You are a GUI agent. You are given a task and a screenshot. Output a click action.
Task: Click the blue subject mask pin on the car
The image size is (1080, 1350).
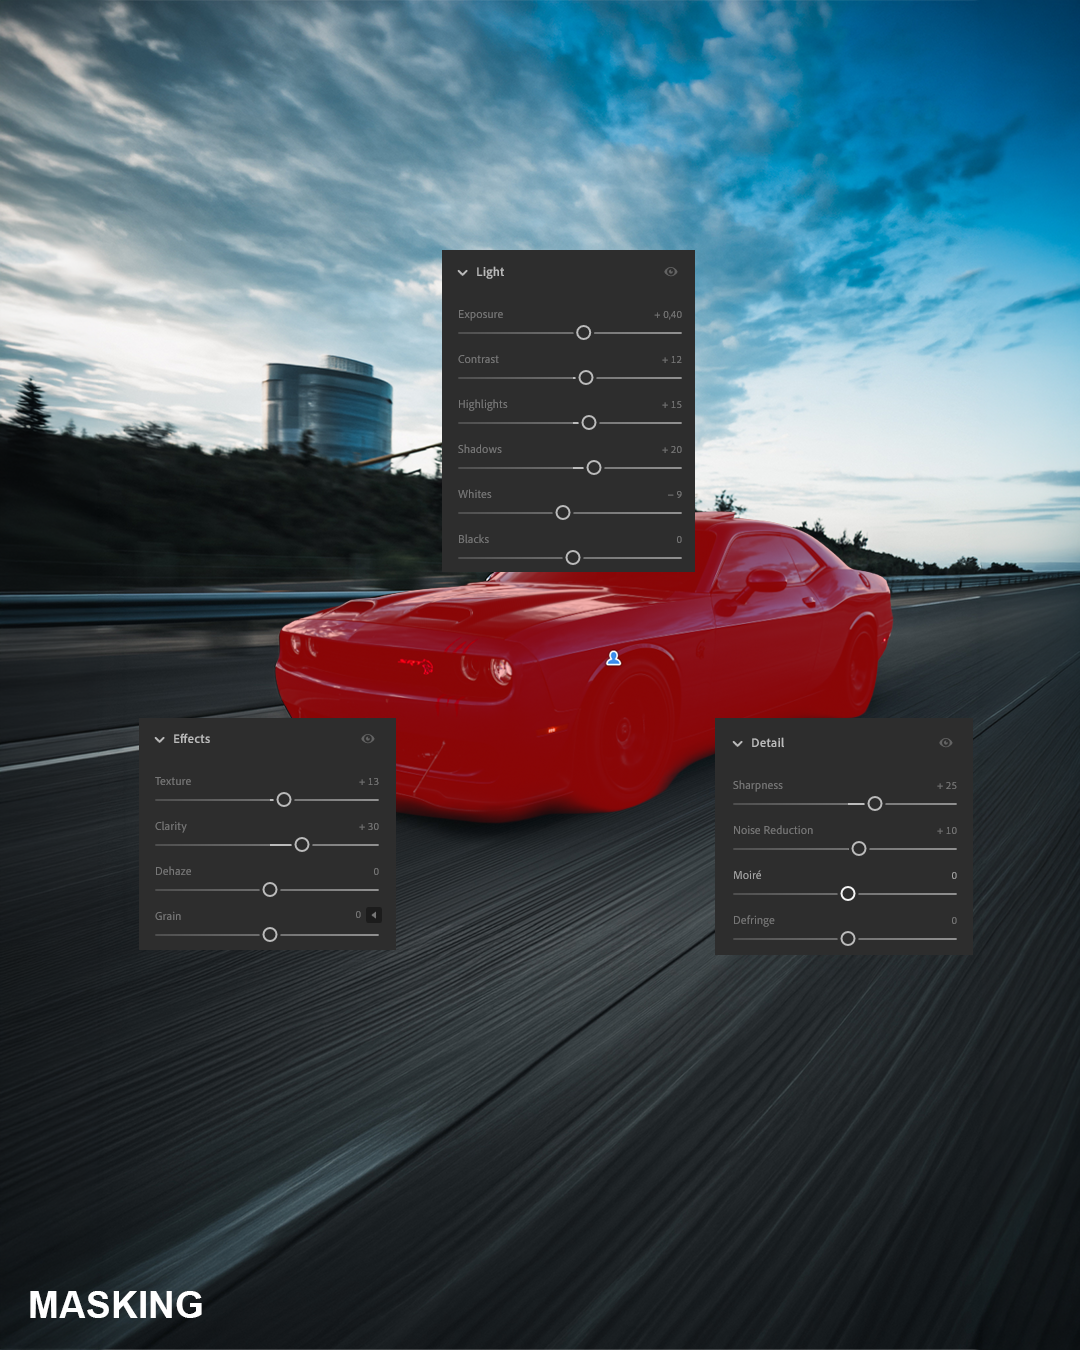614,658
